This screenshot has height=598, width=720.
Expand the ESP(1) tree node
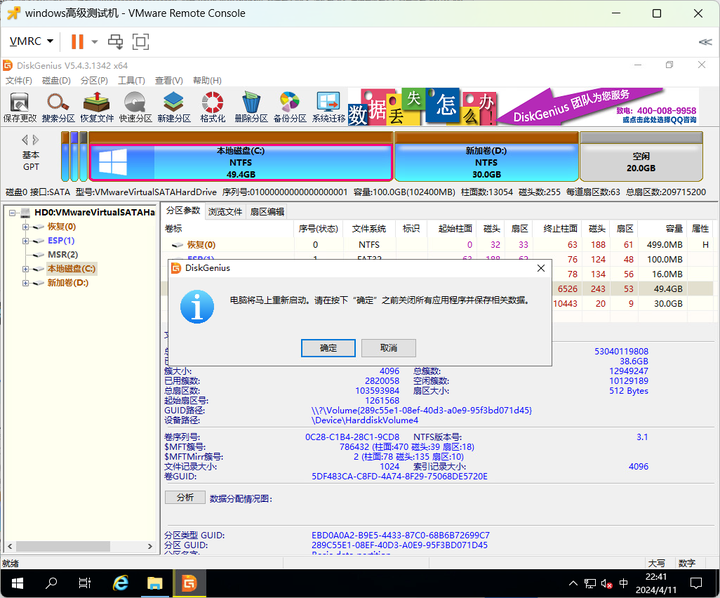pyautogui.click(x=26, y=241)
